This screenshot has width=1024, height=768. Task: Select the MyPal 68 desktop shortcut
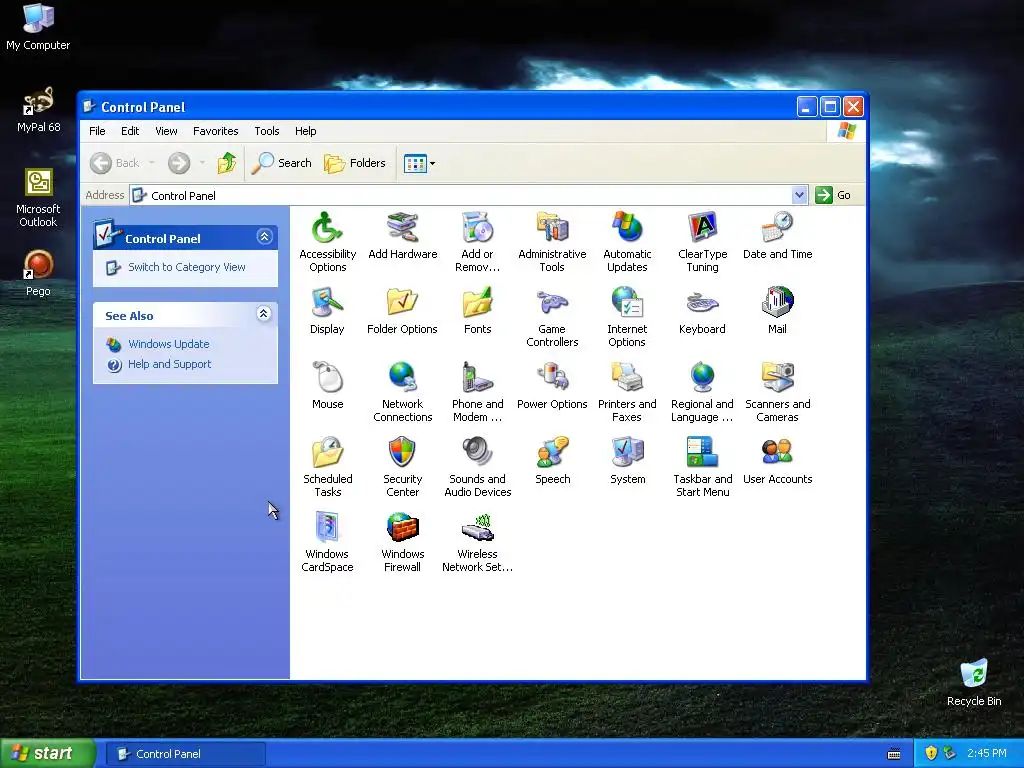click(39, 110)
